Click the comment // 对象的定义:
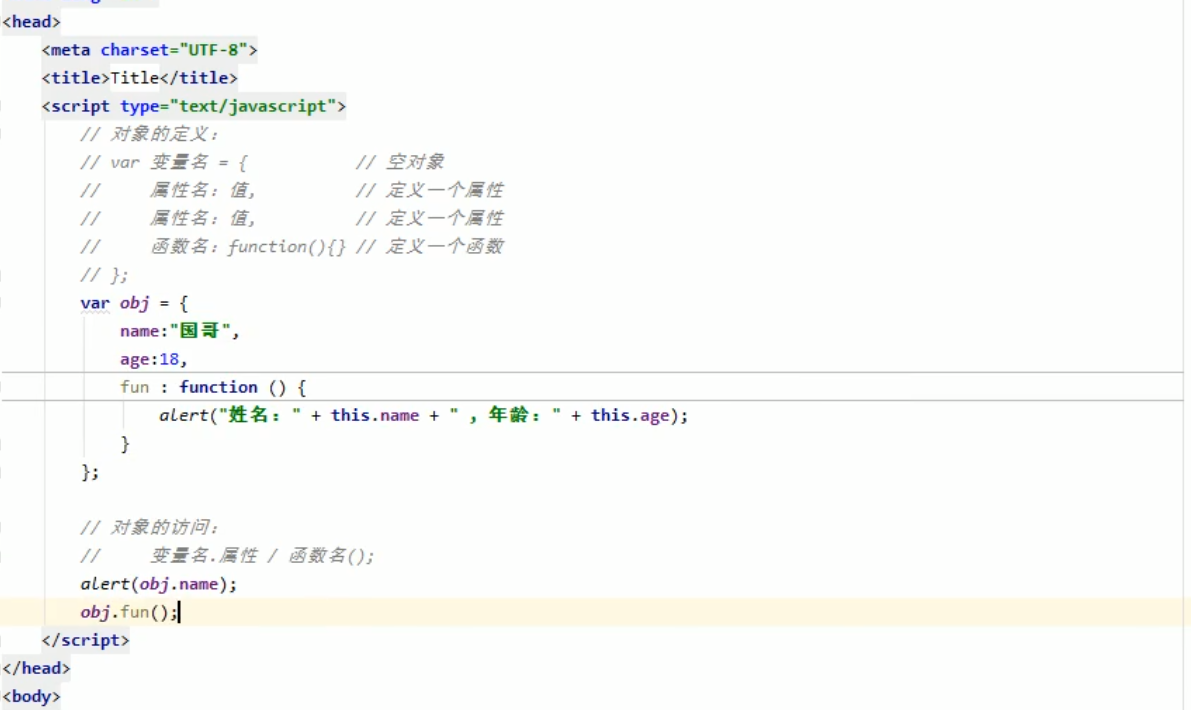This screenshot has height=710, width=1191. [149, 134]
